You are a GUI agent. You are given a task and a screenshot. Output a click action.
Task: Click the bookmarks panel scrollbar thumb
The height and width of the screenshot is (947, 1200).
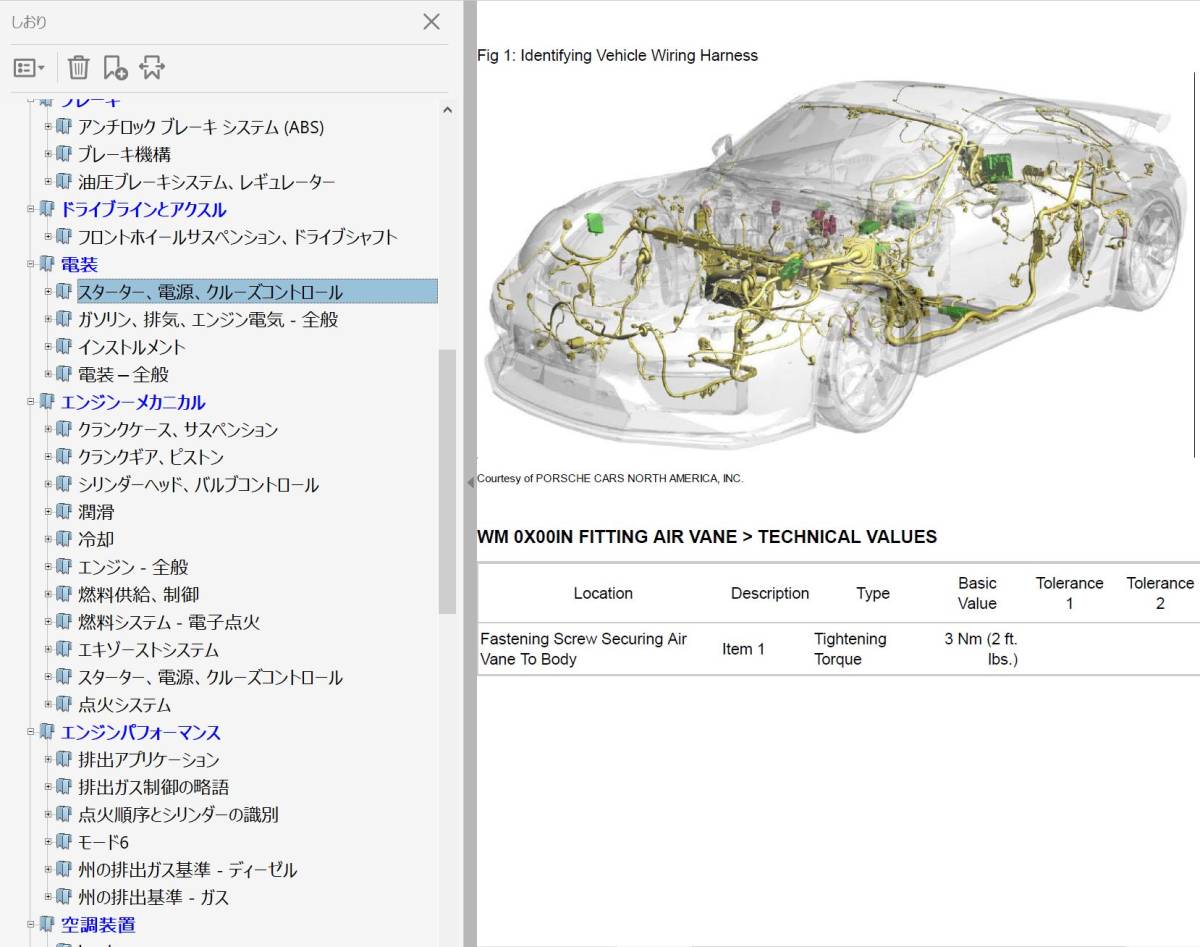[x=447, y=481]
